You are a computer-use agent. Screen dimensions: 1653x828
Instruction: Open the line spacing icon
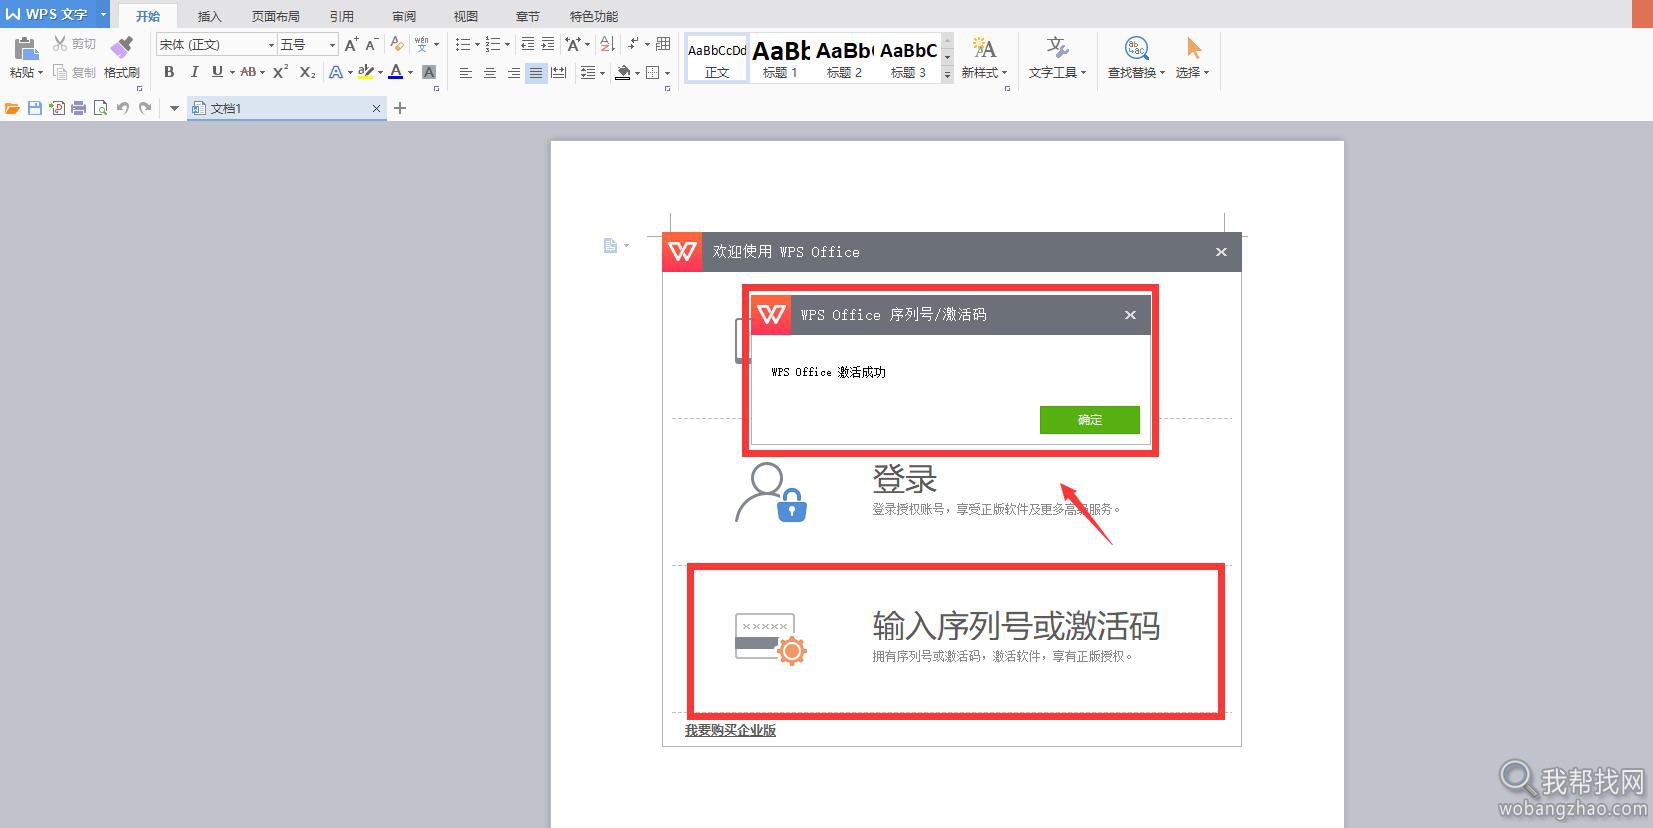click(x=588, y=72)
